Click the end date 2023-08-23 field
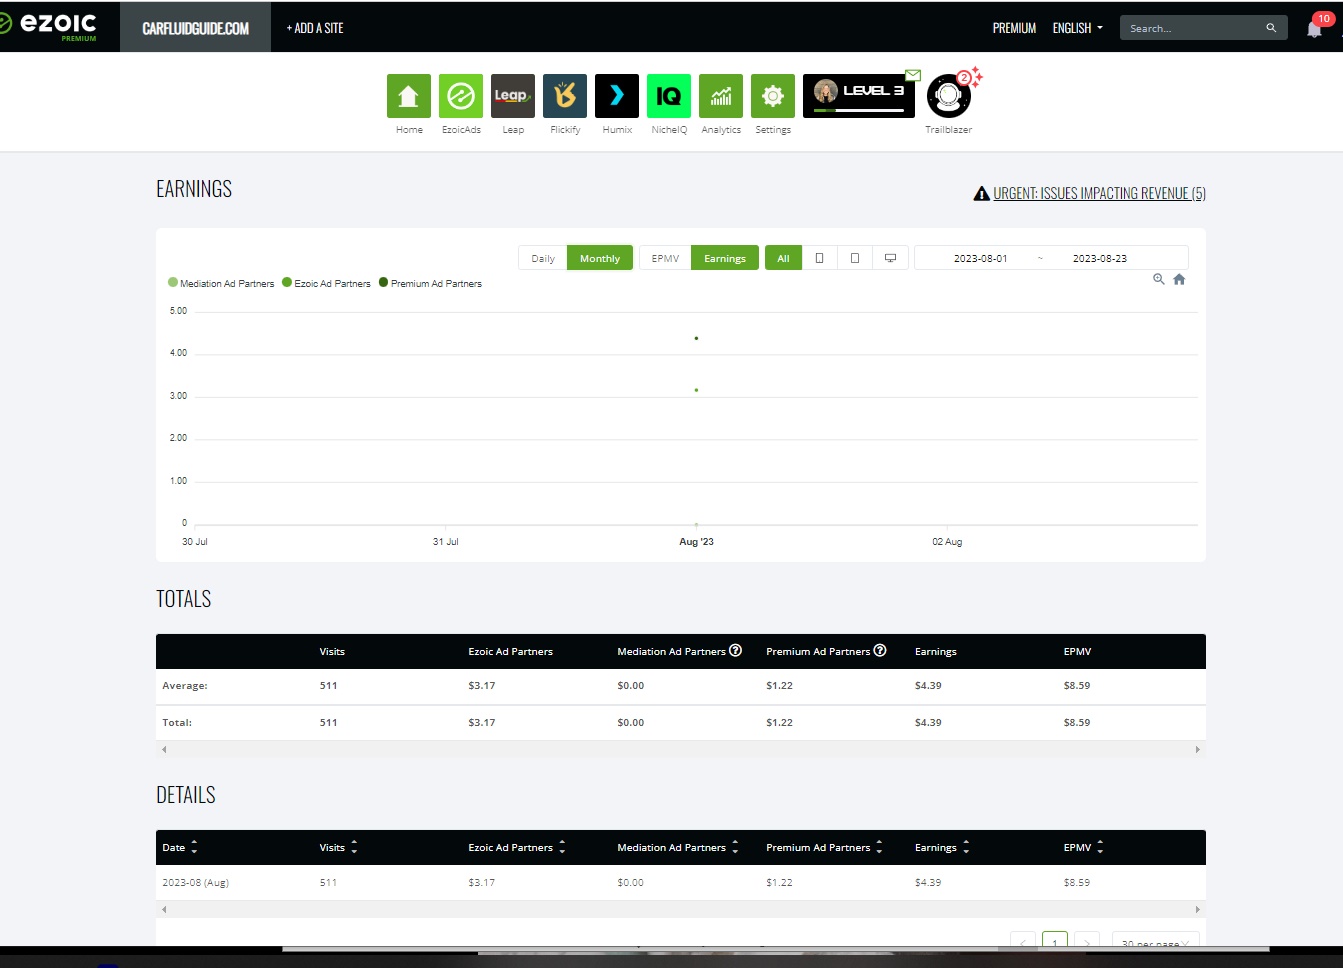This screenshot has width=1343, height=968. [x=1100, y=258]
